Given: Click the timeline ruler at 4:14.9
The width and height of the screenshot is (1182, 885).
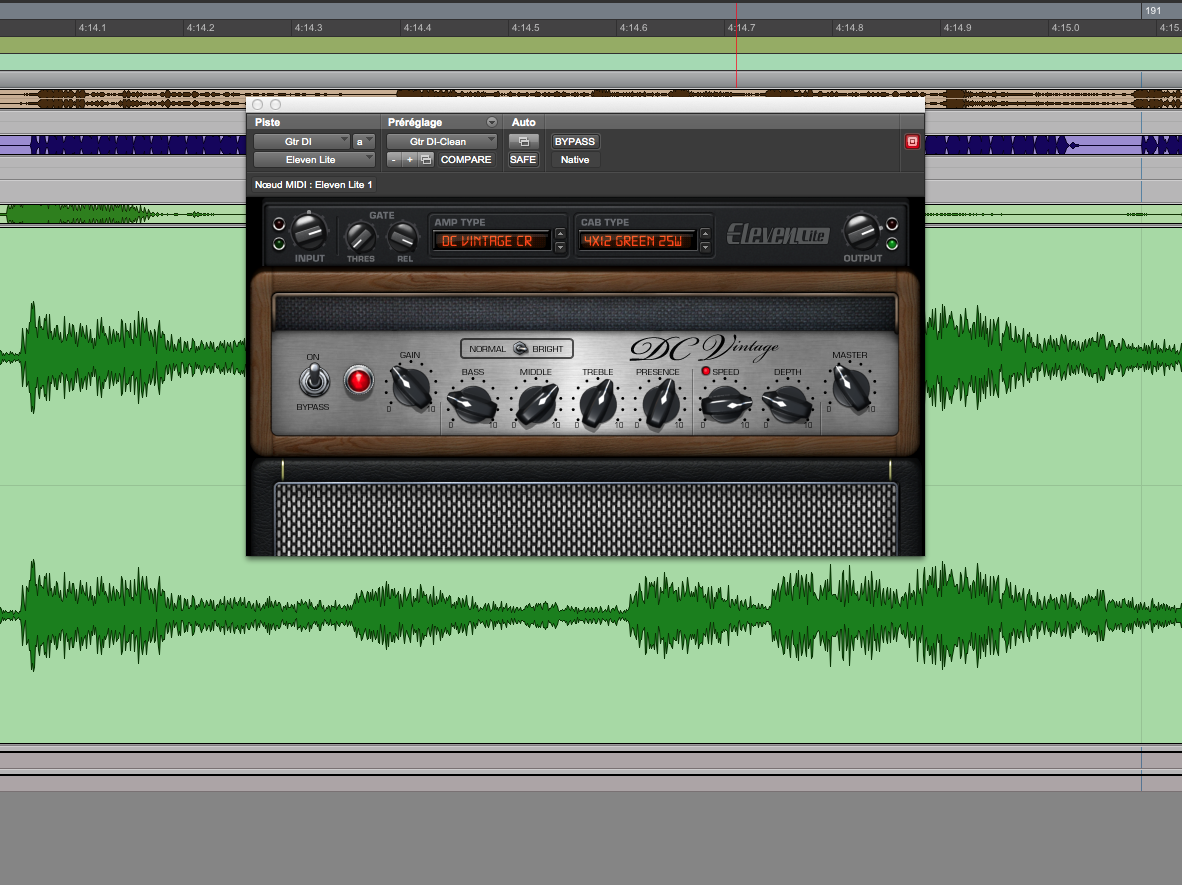Looking at the screenshot, I should pyautogui.click(x=957, y=28).
